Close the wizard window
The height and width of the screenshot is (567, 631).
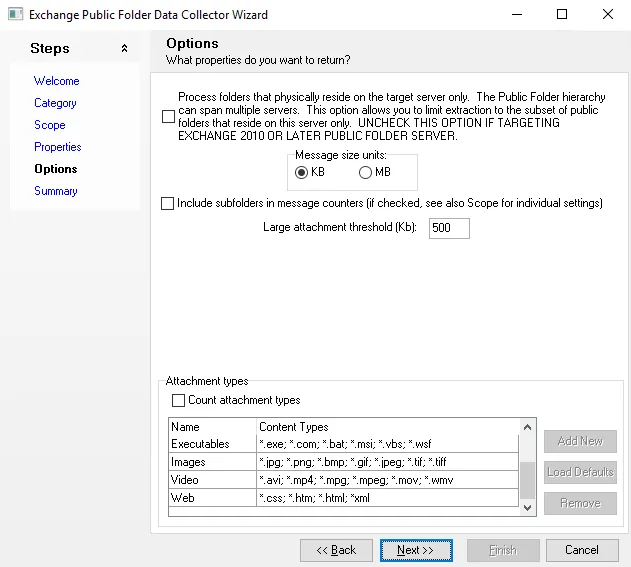pos(608,14)
